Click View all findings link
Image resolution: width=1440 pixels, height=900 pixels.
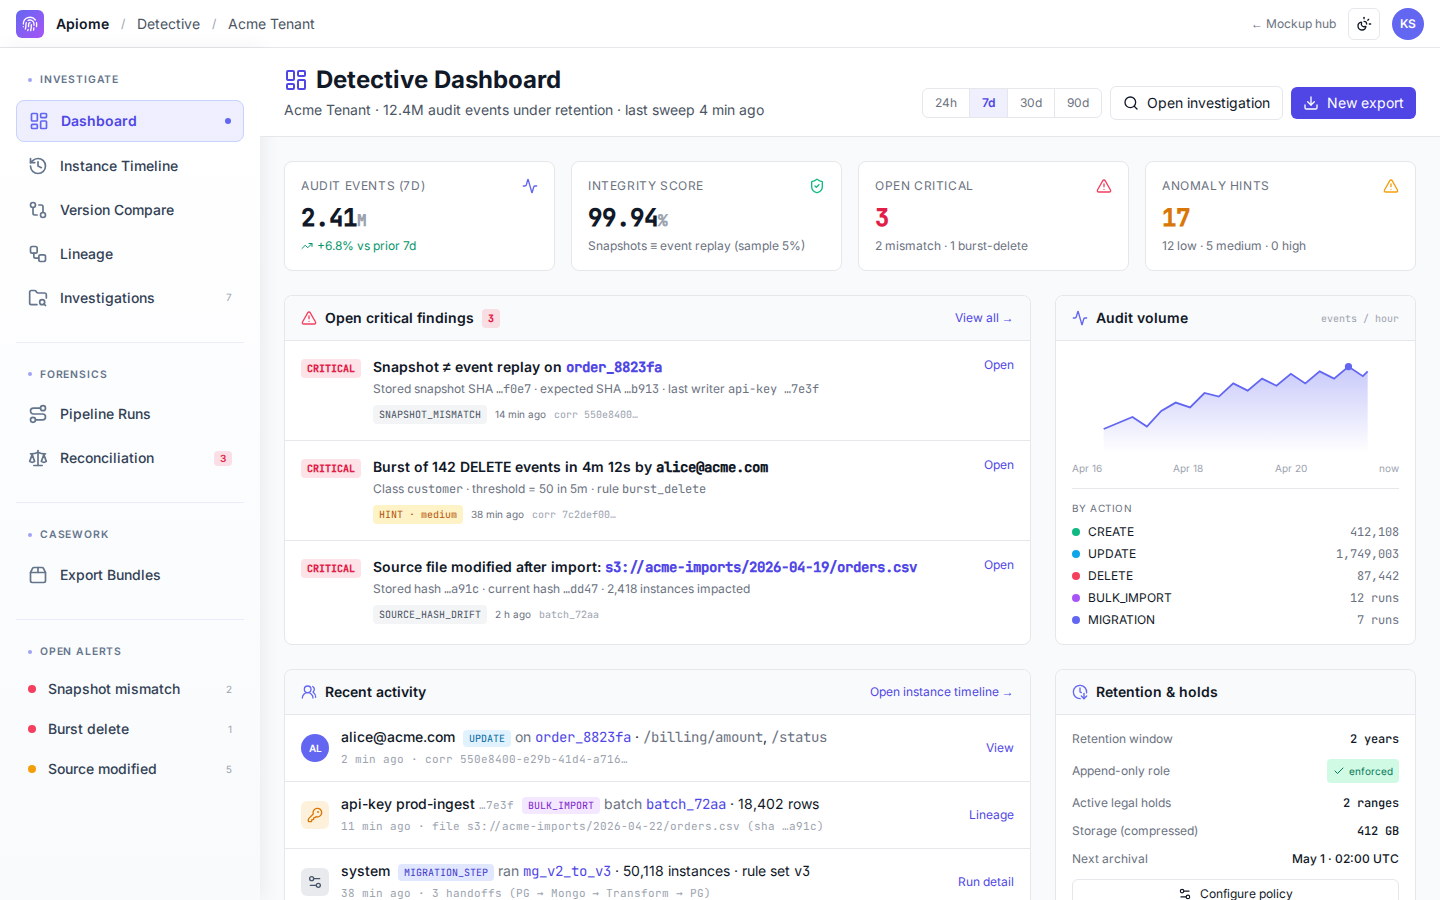point(983,318)
